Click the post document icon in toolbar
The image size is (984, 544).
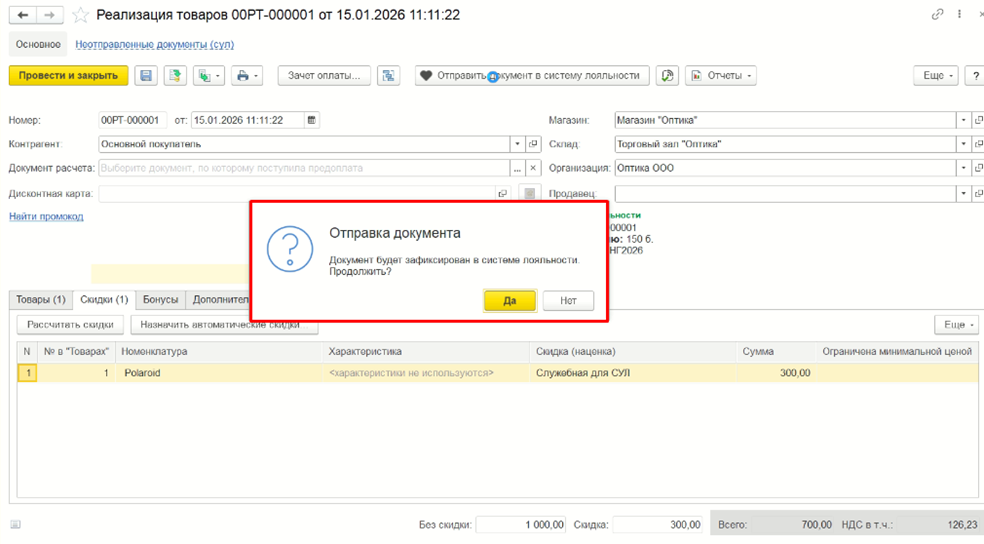click(175, 76)
